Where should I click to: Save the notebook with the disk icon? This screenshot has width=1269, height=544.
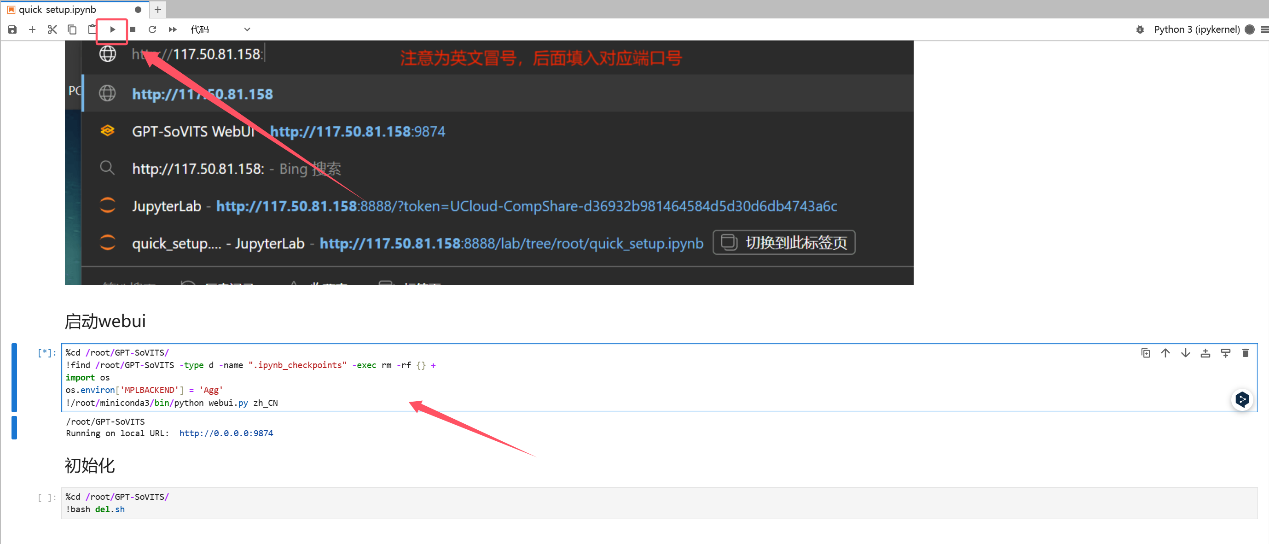12,30
